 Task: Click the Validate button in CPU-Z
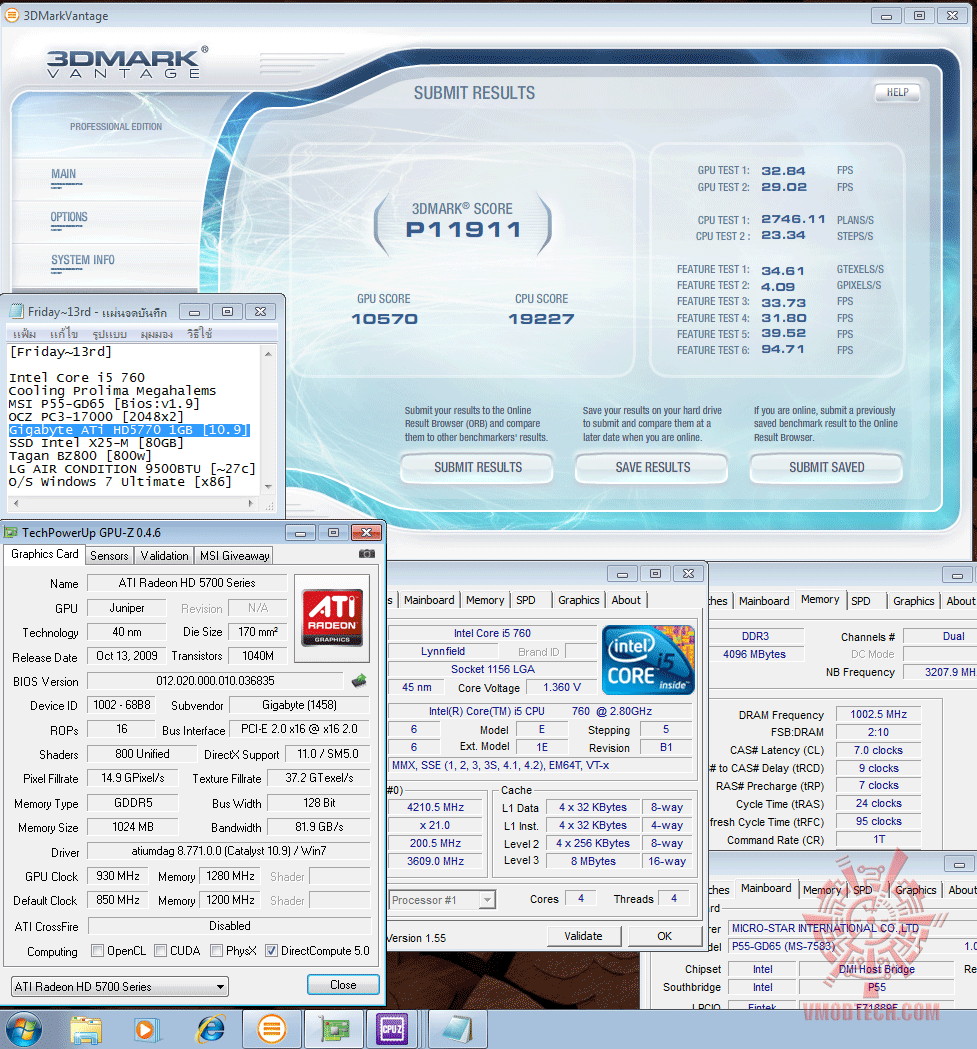click(x=584, y=936)
